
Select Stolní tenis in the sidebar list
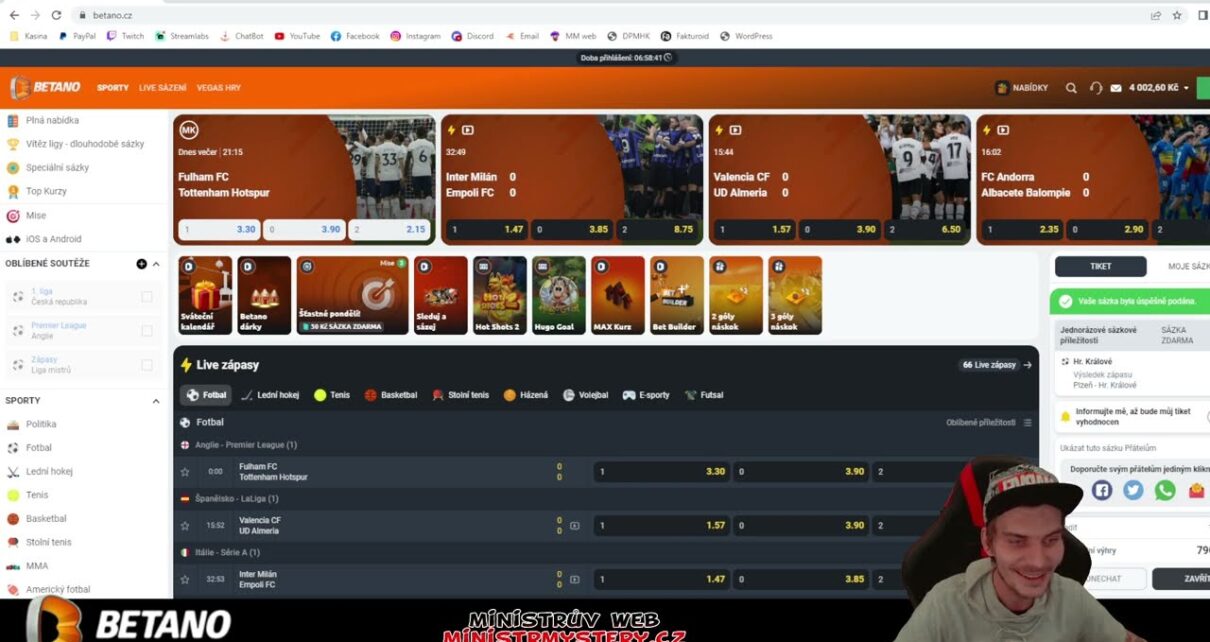pyautogui.click(x=47, y=542)
